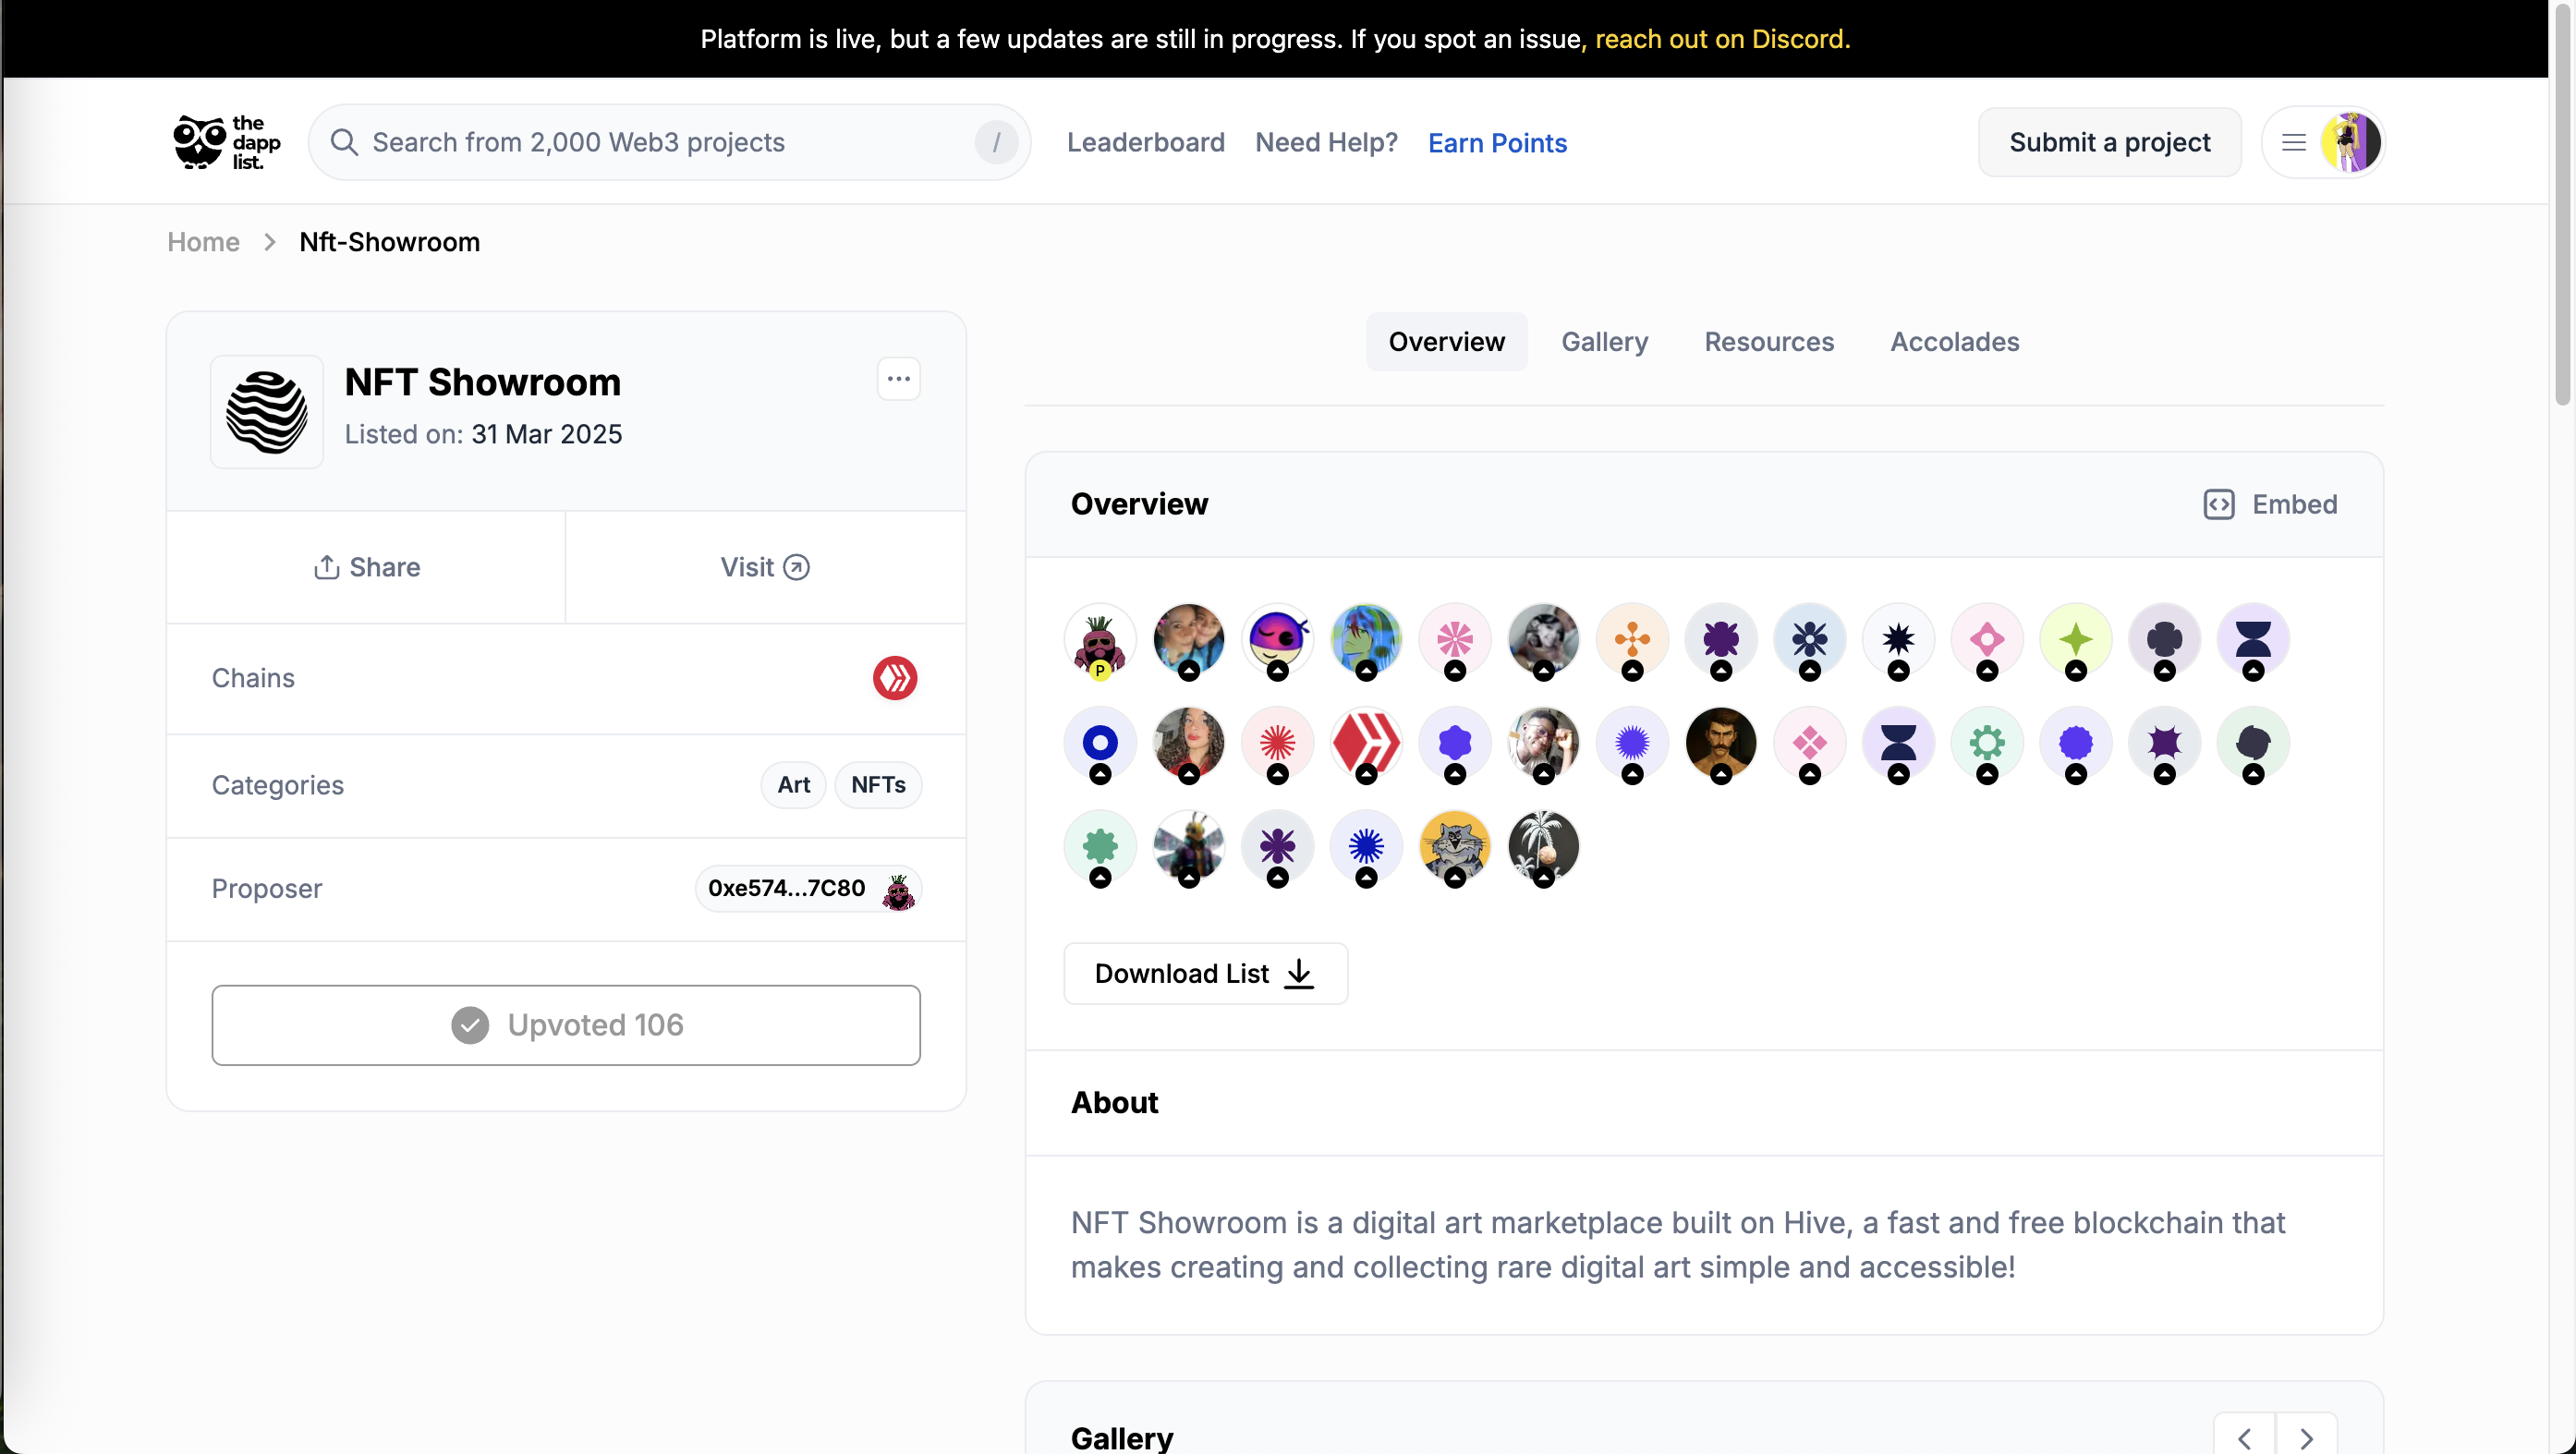
Task: Click the green four-point star voter avatar
Action: 2076,640
